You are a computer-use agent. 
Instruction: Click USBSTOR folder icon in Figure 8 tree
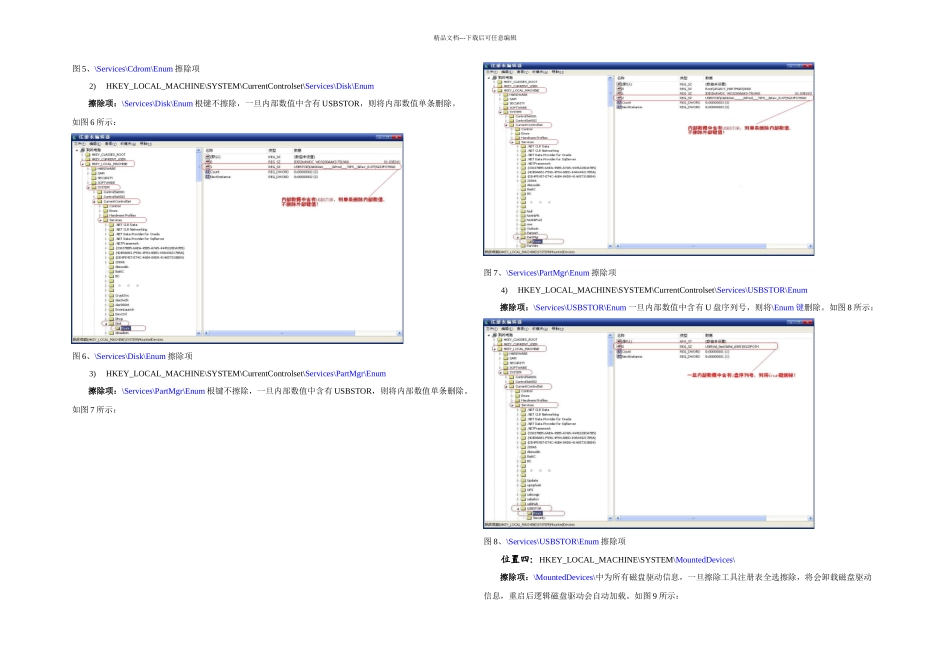pos(523,508)
